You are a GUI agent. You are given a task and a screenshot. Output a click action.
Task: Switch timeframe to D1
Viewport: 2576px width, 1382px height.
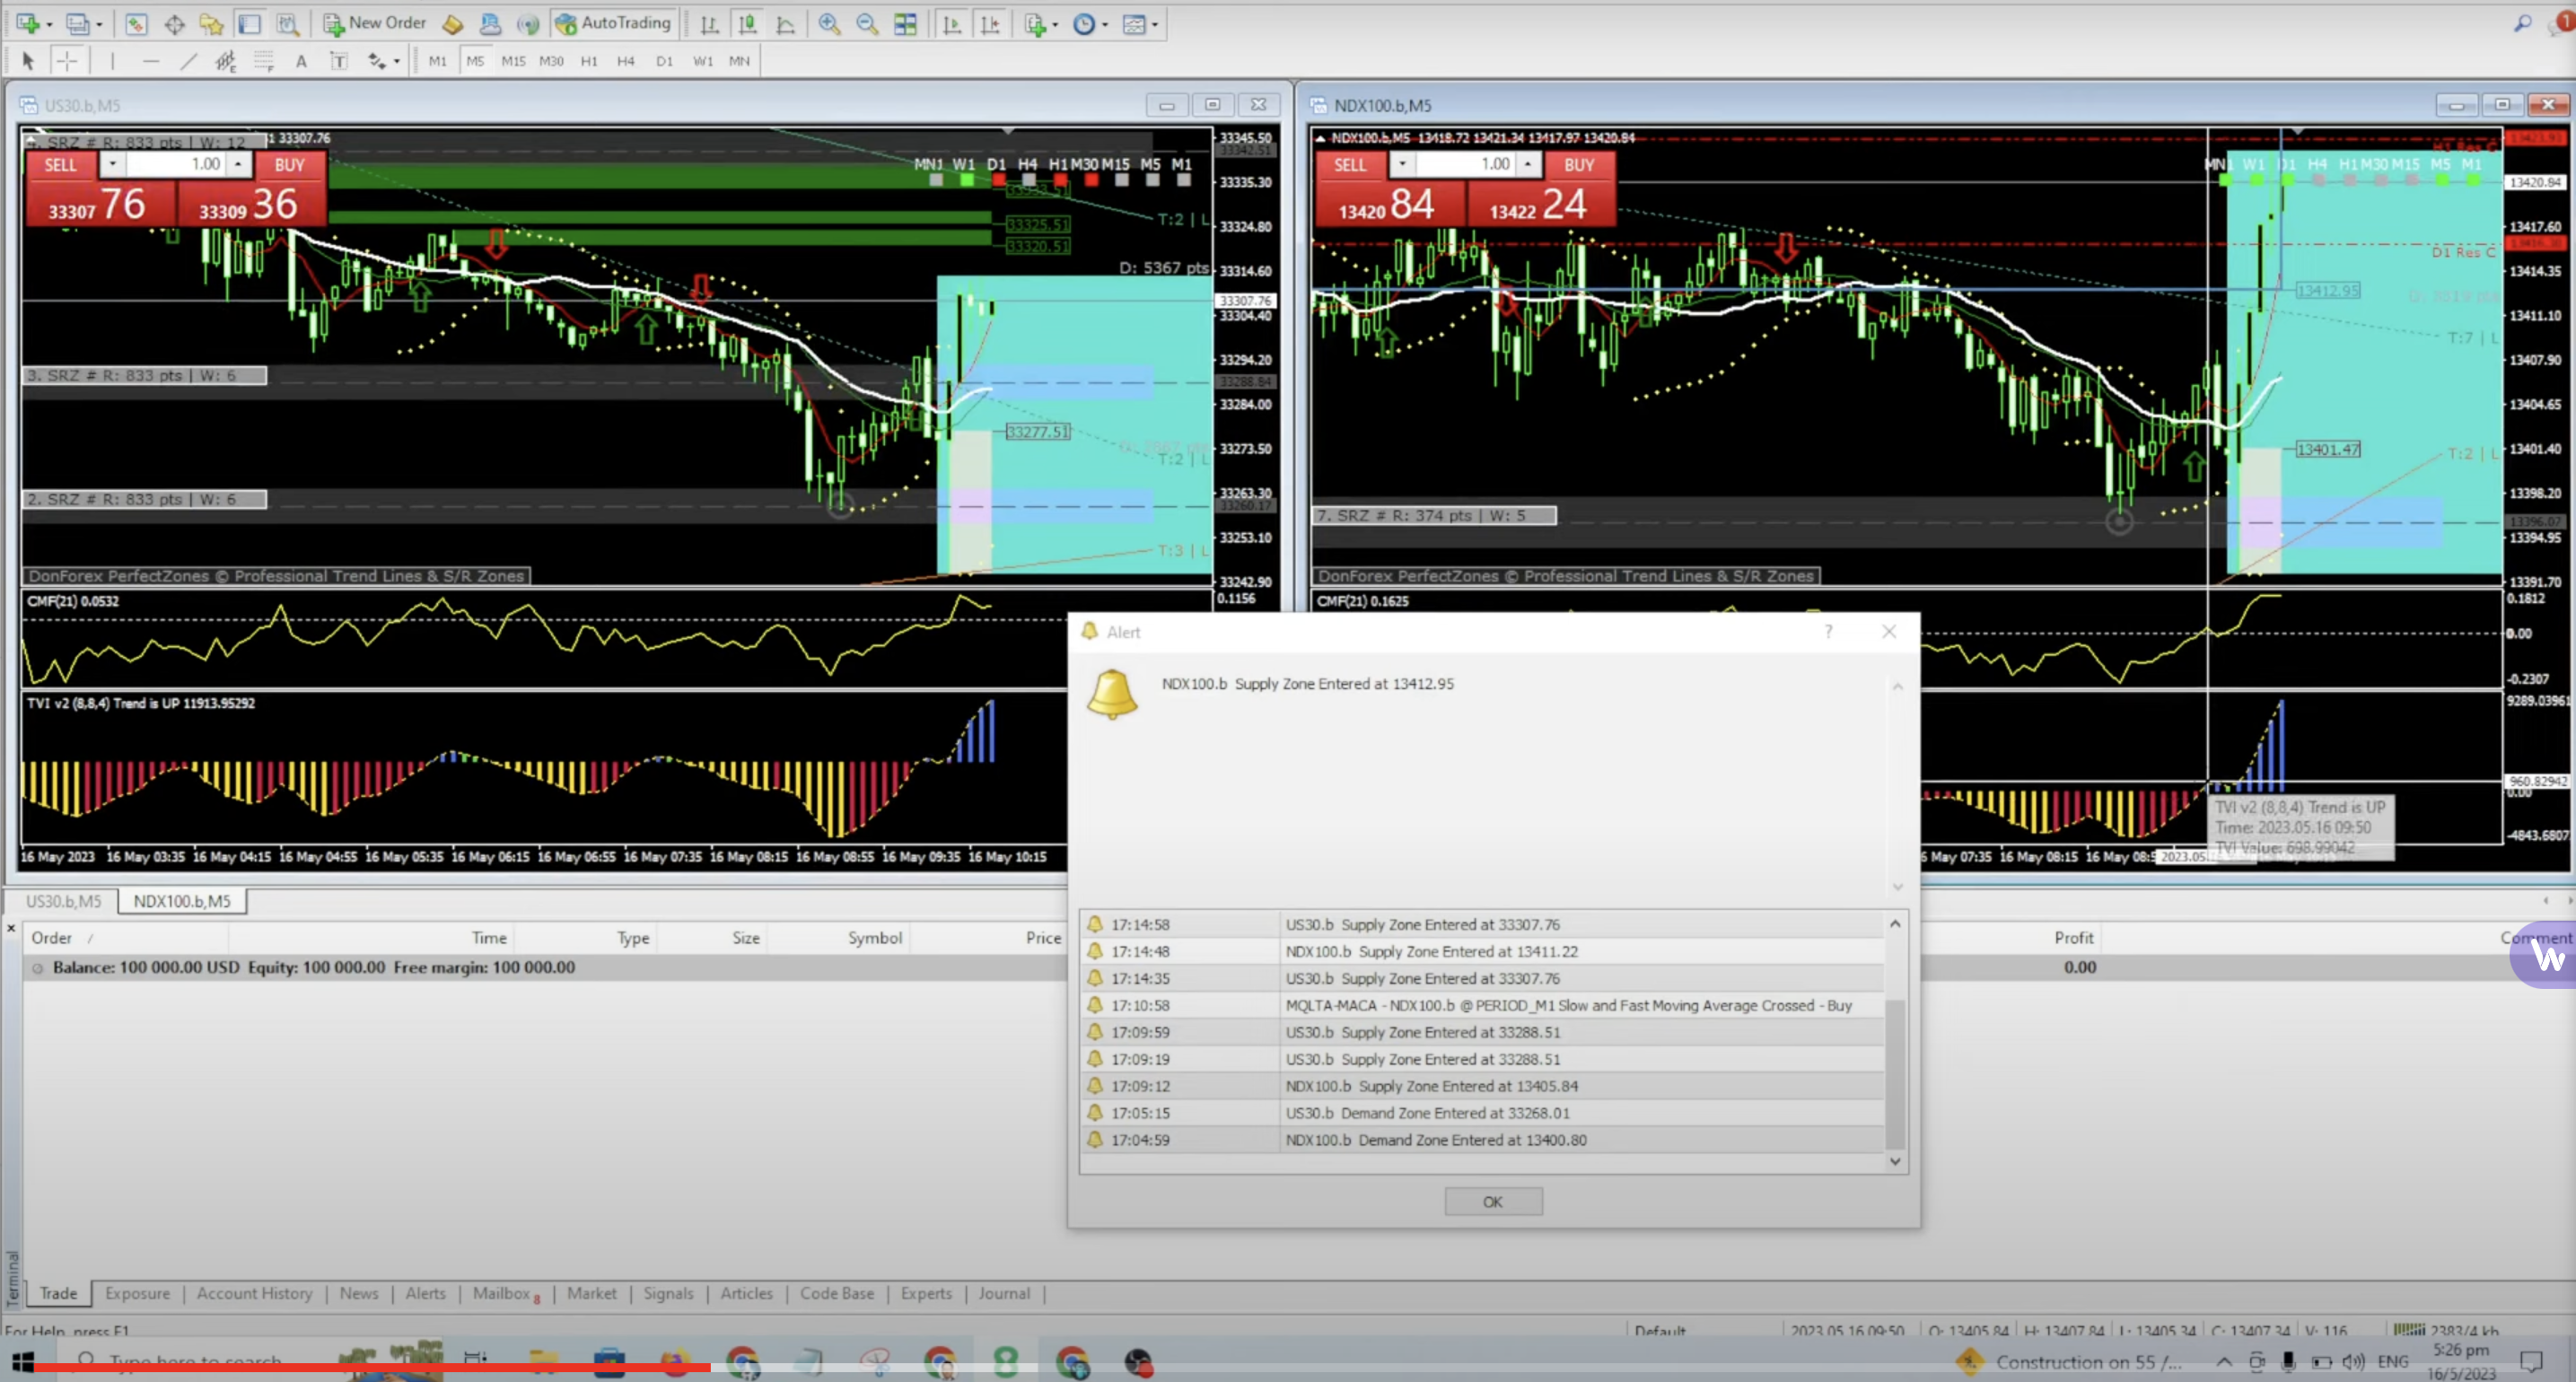pos(664,61)
